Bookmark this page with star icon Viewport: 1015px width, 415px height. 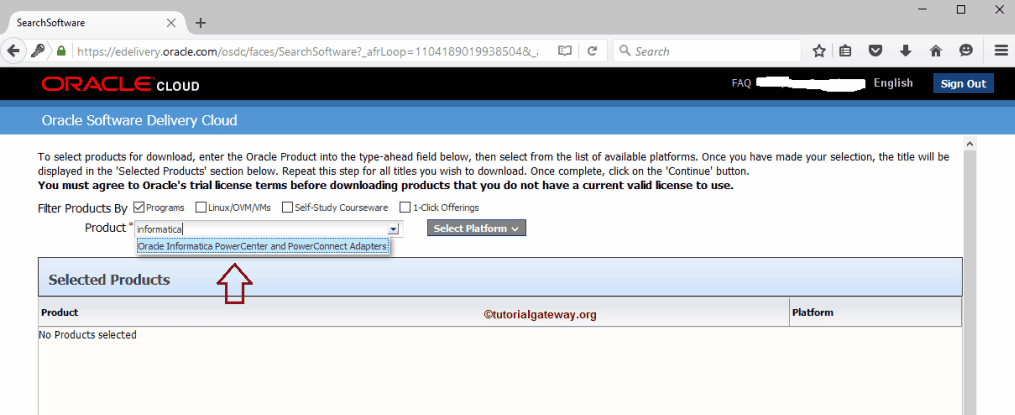pos(819,50)
